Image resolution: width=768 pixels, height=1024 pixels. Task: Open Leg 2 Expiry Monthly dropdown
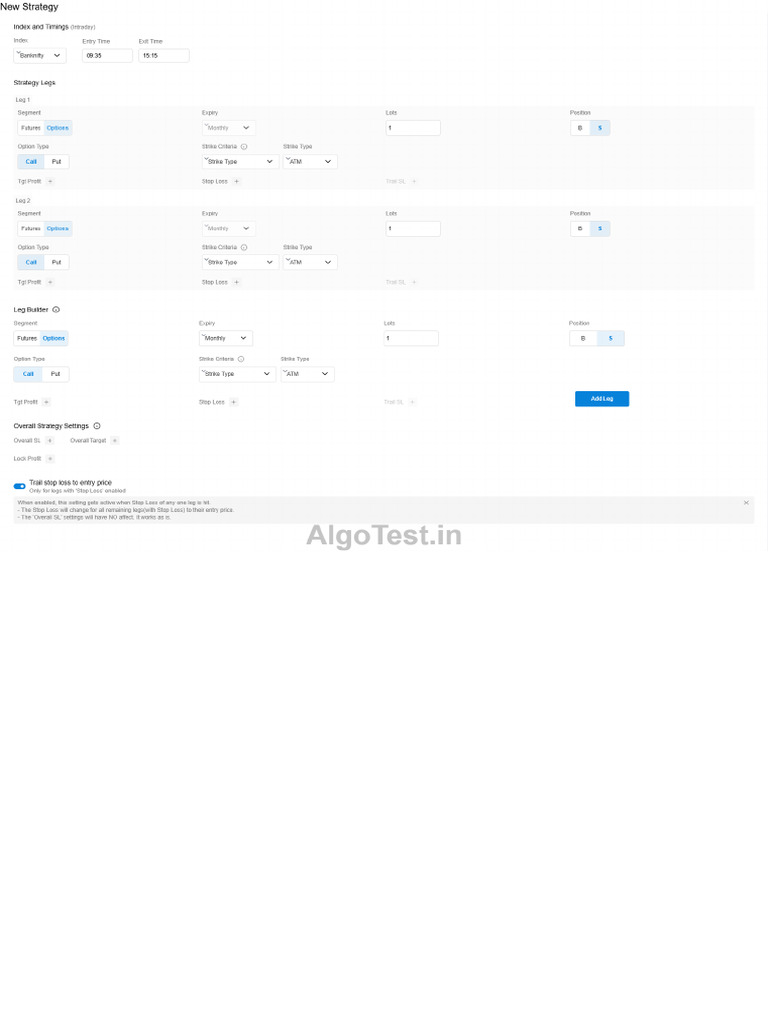[x=229, y=229]
